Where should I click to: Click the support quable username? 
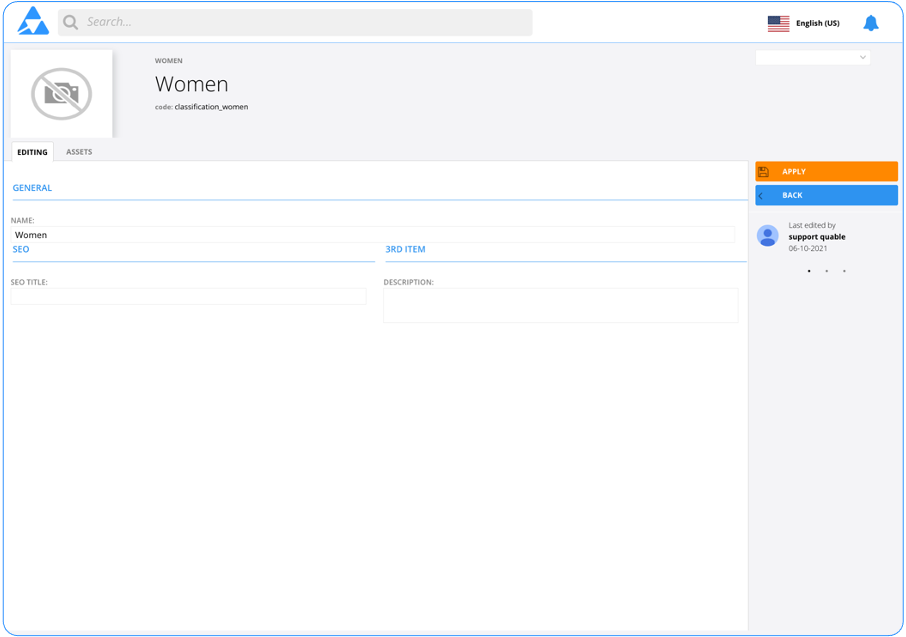point(816,237)
